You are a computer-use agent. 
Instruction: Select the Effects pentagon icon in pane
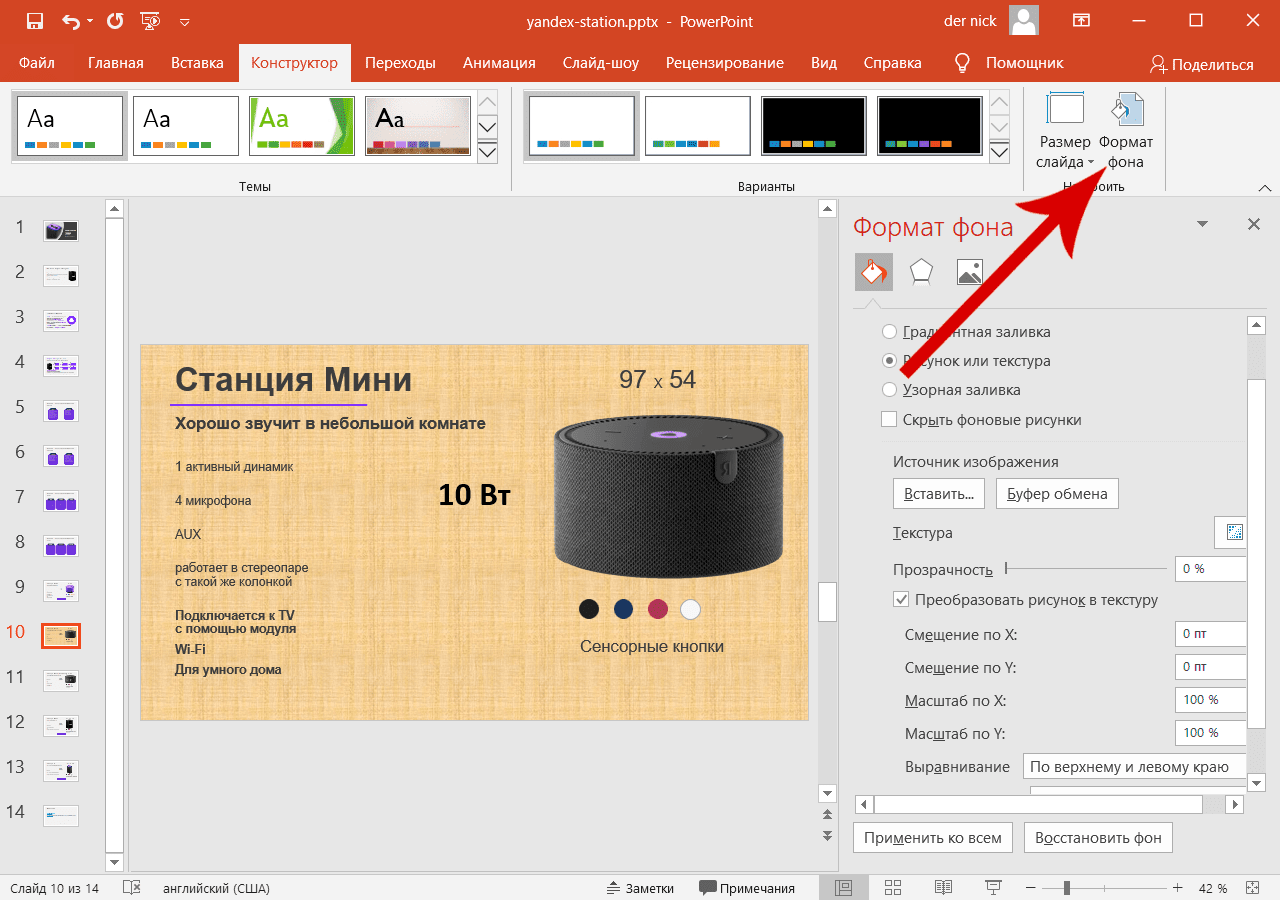pyautogui.click(x=921, y=272)
